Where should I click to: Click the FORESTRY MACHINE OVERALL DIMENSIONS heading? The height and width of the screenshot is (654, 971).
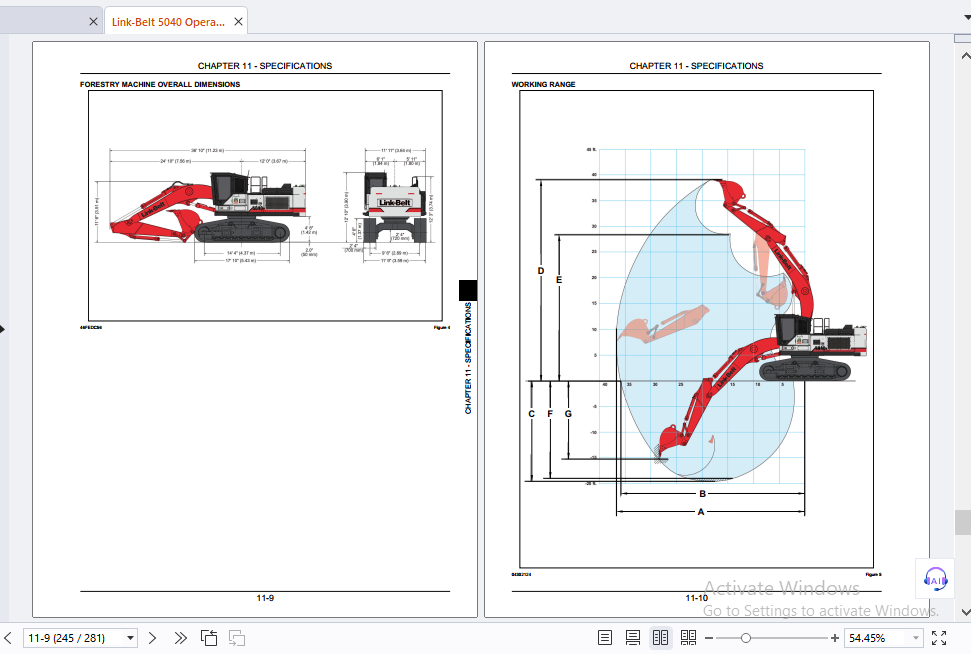(x=160, y=84)
